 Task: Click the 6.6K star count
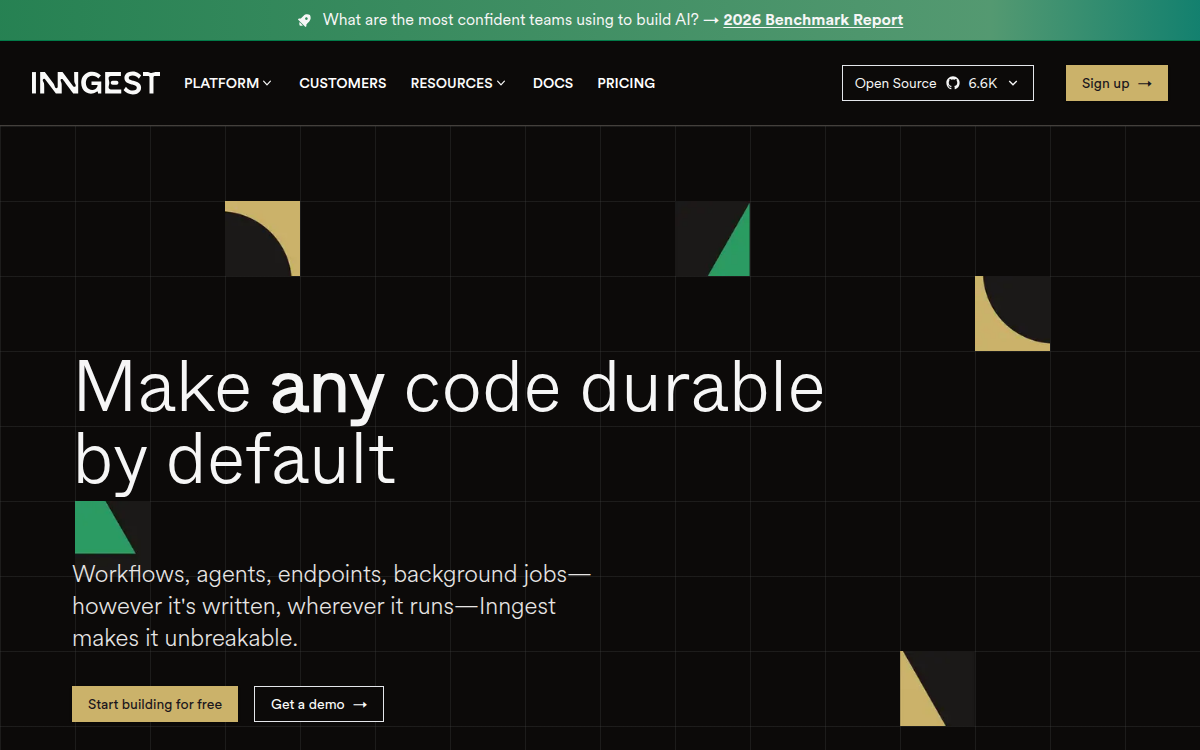983,83
